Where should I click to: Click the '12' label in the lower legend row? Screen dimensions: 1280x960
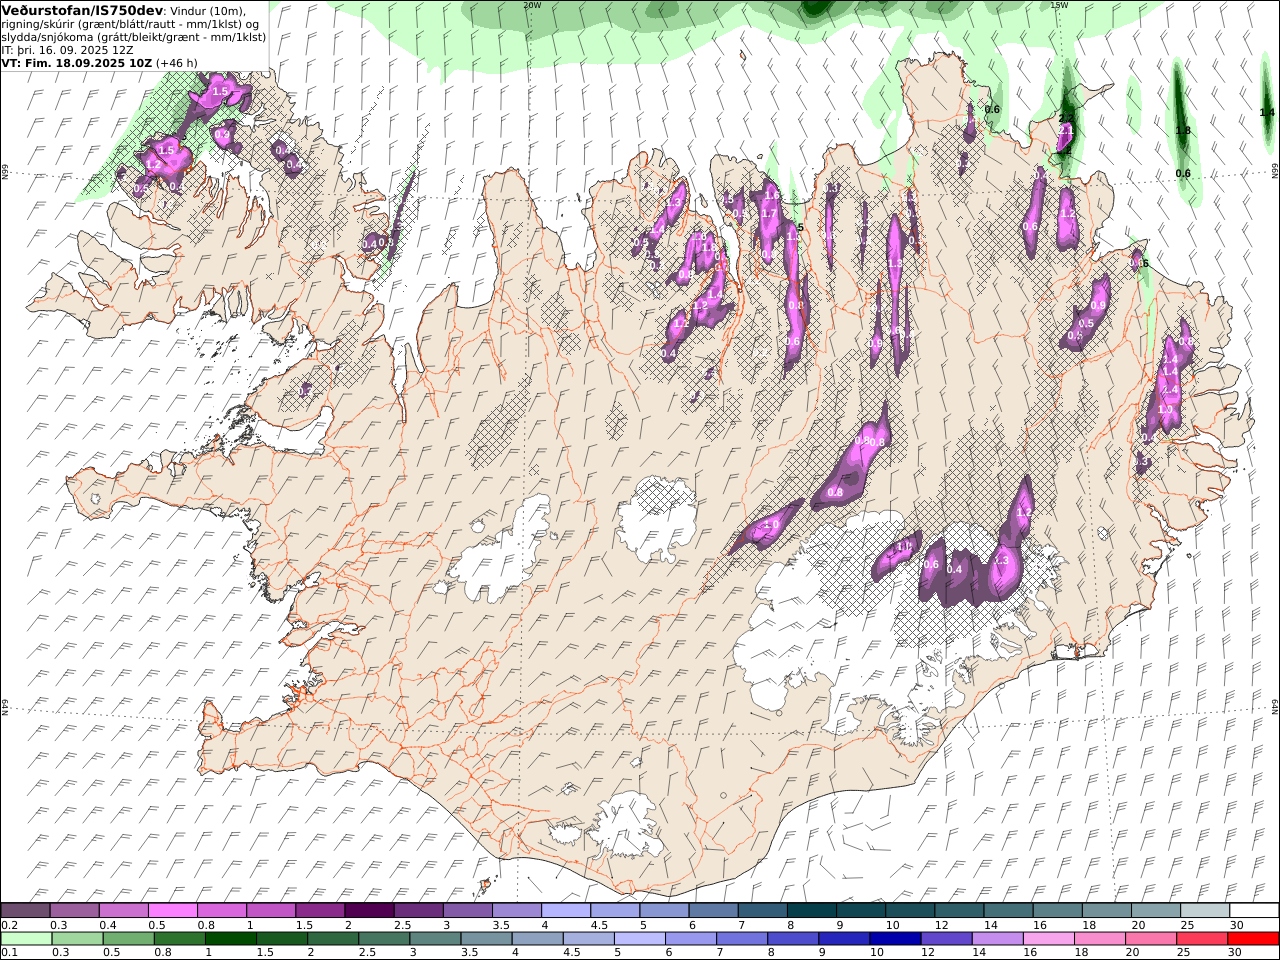[928, 953]
